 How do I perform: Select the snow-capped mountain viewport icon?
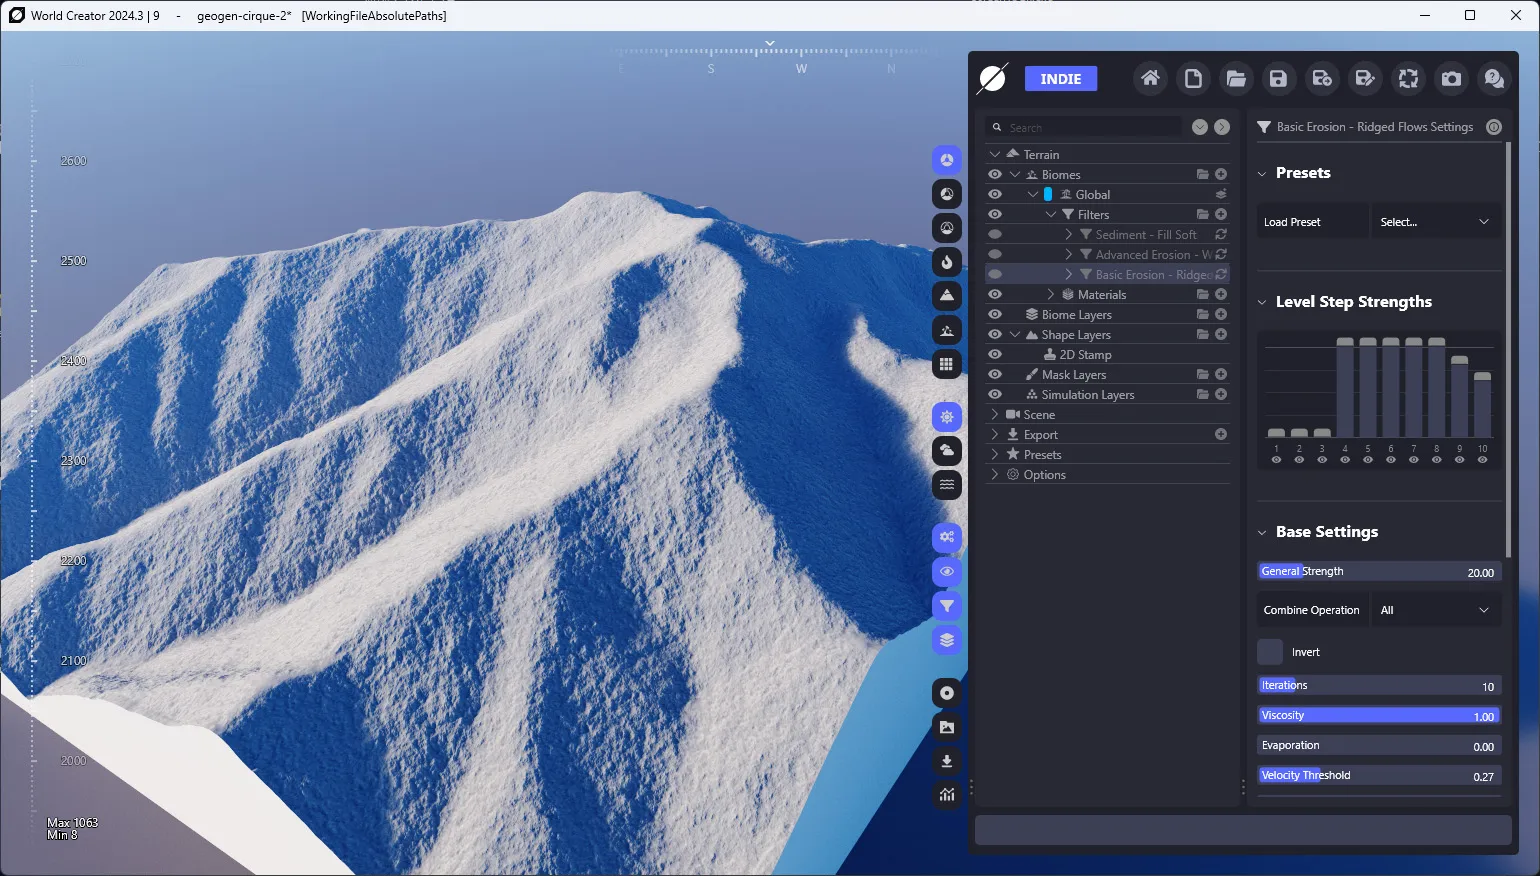947,296
